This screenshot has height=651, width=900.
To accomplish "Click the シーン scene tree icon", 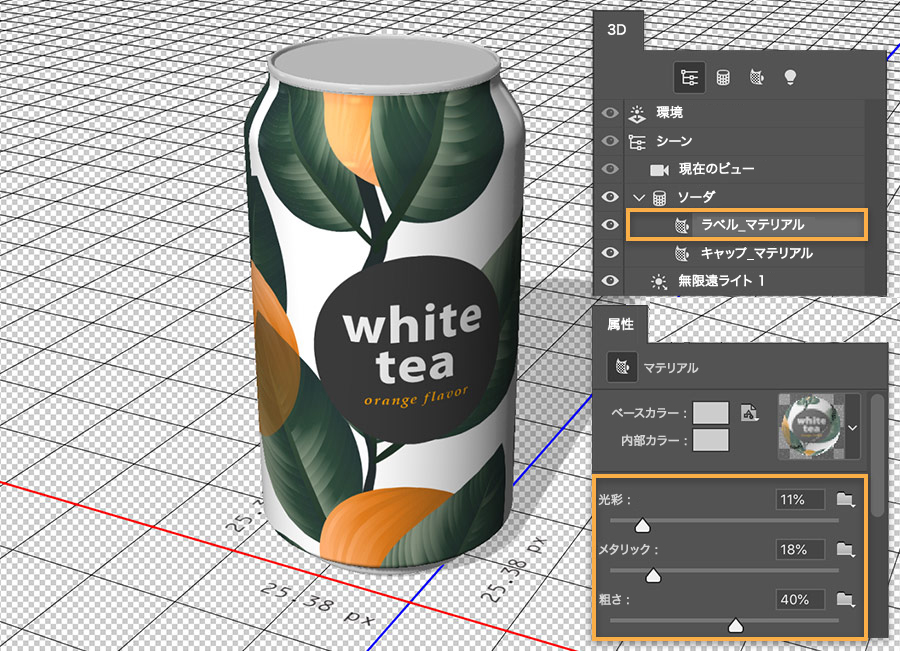I will (x=637, y=141).
